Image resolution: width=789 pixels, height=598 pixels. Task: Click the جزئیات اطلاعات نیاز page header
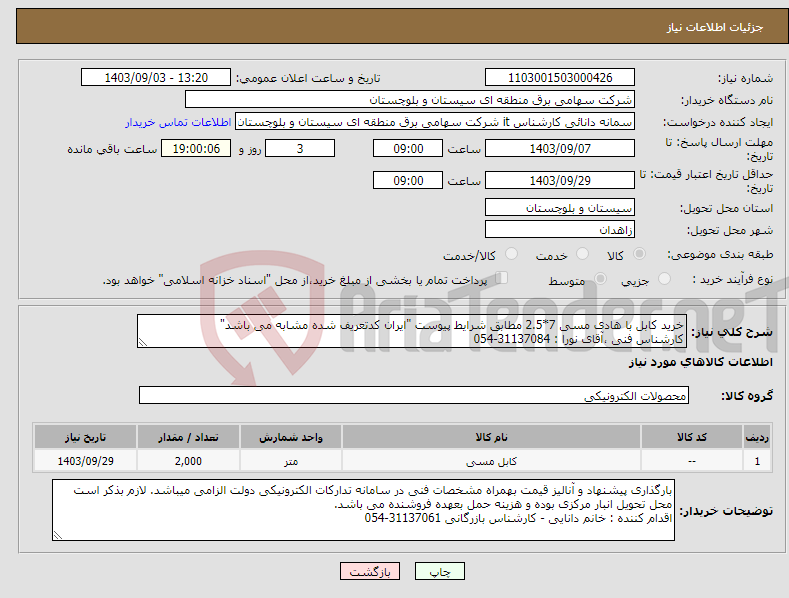click(403, 26)
